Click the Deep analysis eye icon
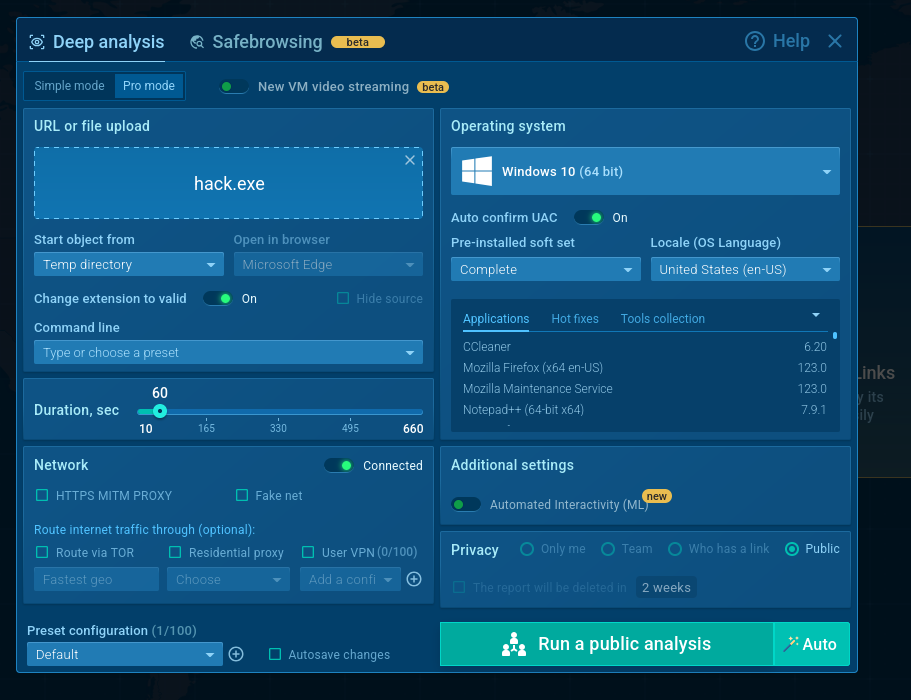Viewport: 911px width, 700px height. (x=37, y=42)
